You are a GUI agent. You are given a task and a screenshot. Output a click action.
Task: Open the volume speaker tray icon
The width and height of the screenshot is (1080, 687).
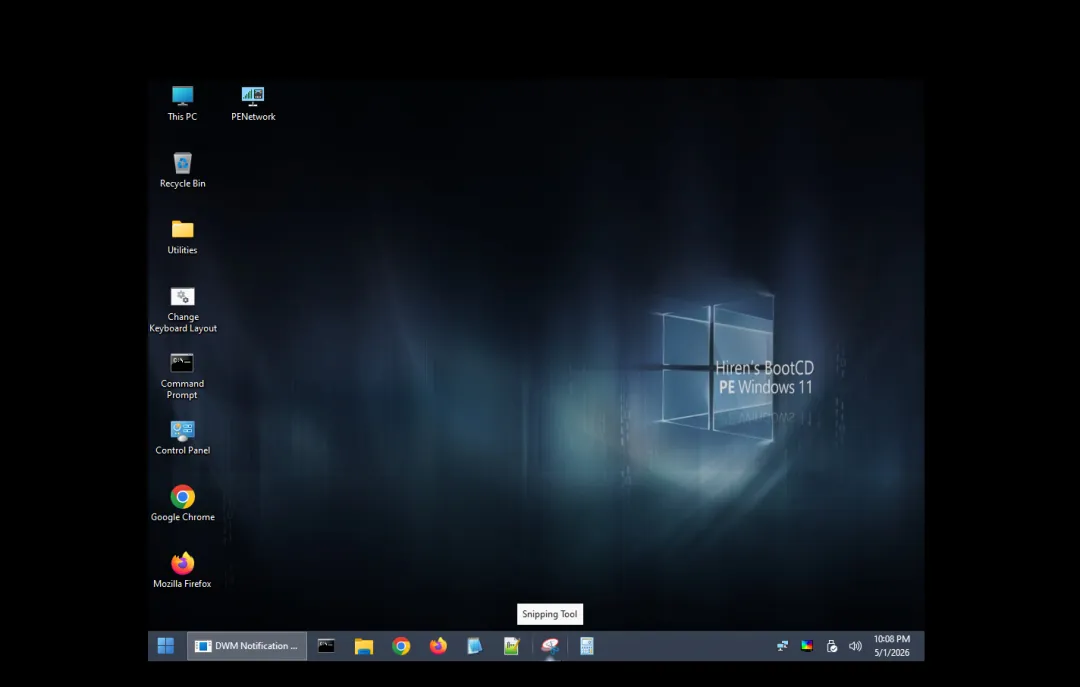855,646
